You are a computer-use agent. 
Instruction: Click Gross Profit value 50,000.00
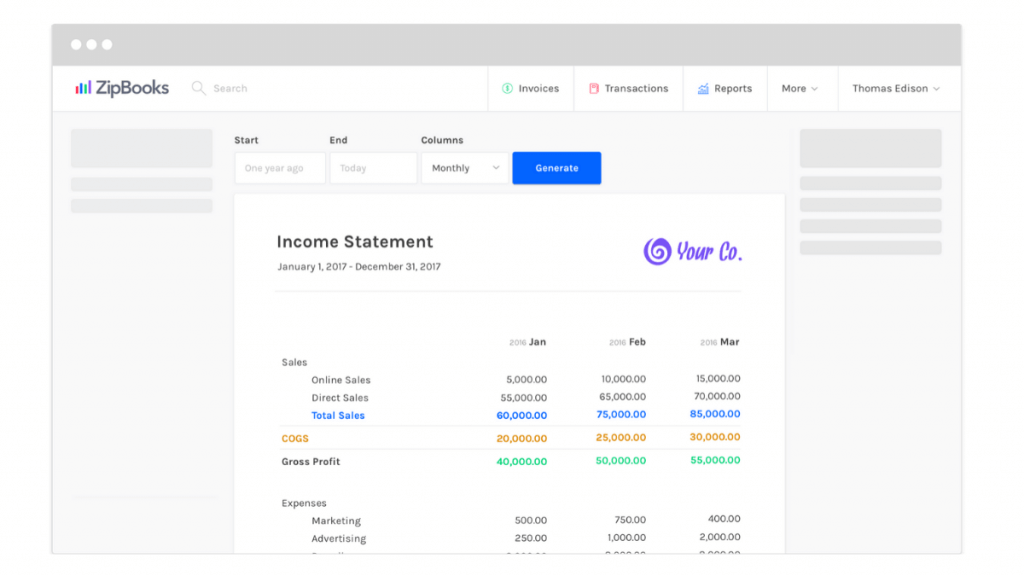point(620,460)
